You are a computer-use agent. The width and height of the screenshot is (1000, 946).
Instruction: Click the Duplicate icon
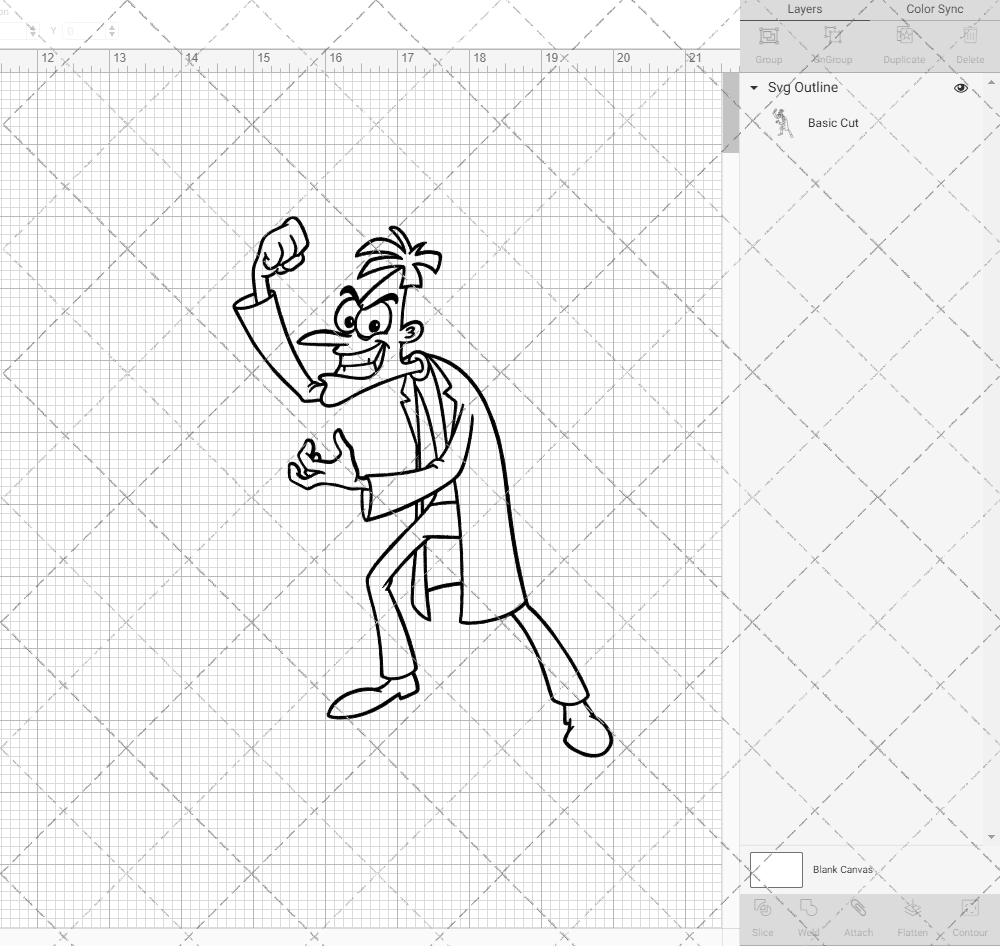point(904,36)
